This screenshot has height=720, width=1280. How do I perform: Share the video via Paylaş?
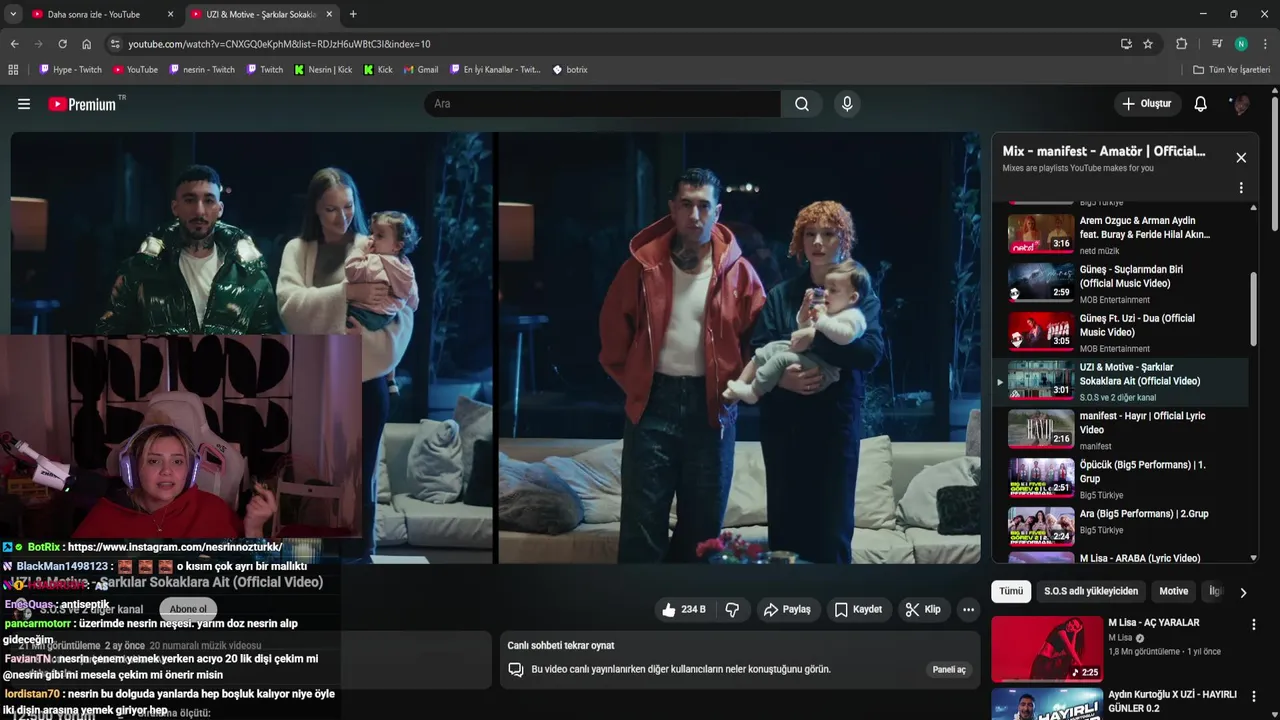point(788,609)
